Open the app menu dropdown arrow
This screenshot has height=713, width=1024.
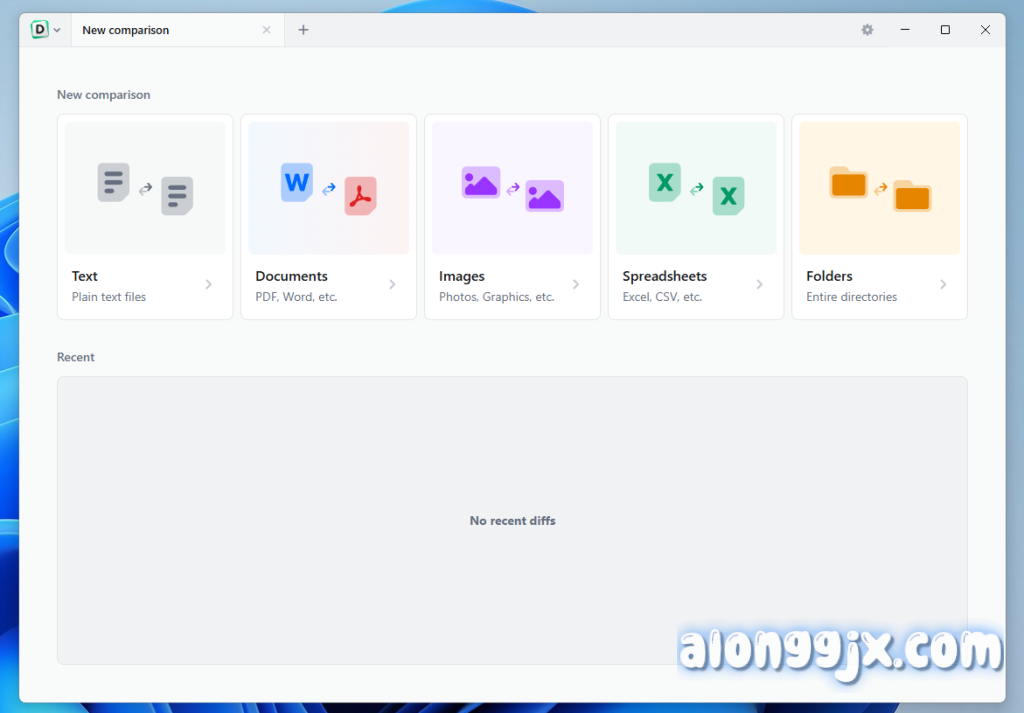coord(57,30)
